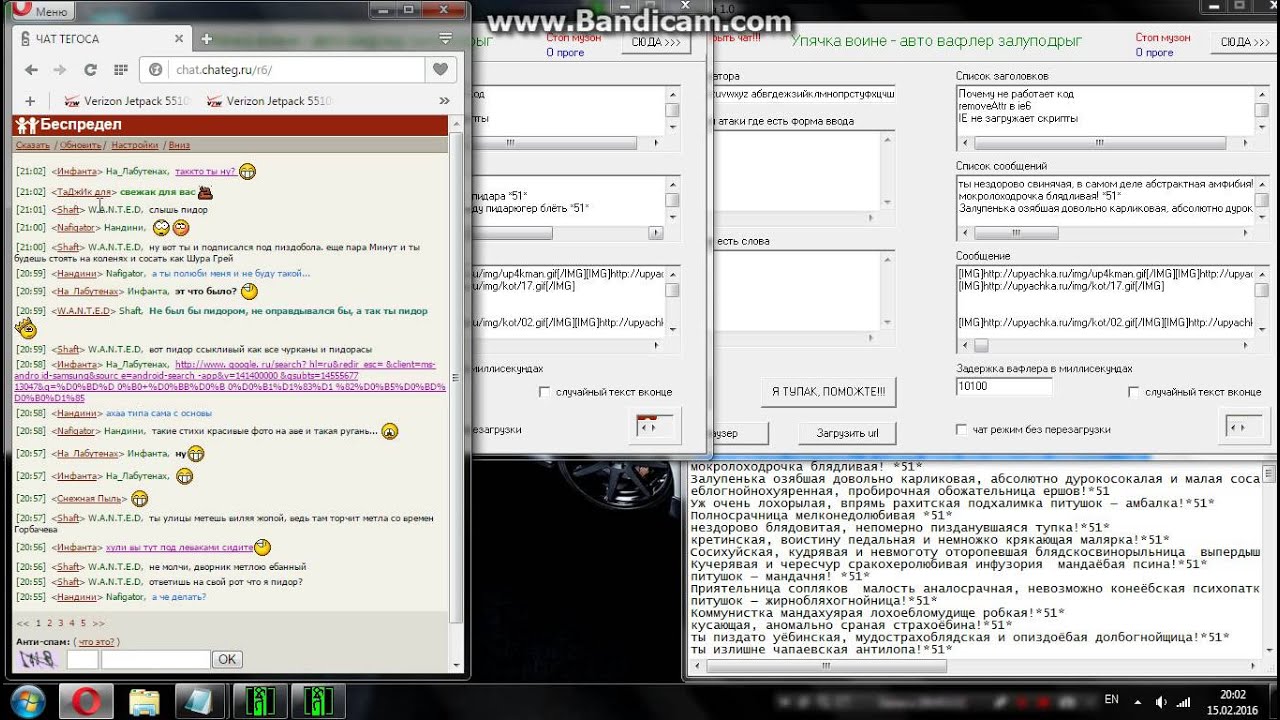The width and height of the screenshot is (1280, 720).
Task: Click the yellow emoji in the 20:56 message
Action: (x=262, y=547)
